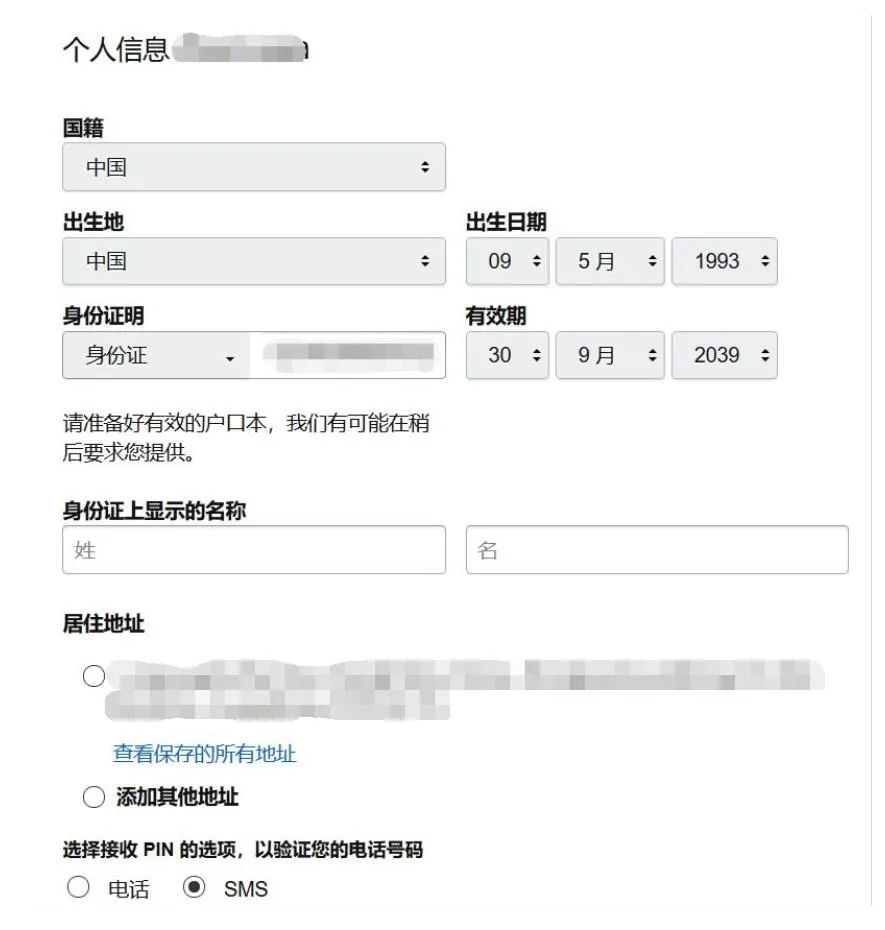Select the 添加其他地址 radio button
885x930 pixels.
92,795
